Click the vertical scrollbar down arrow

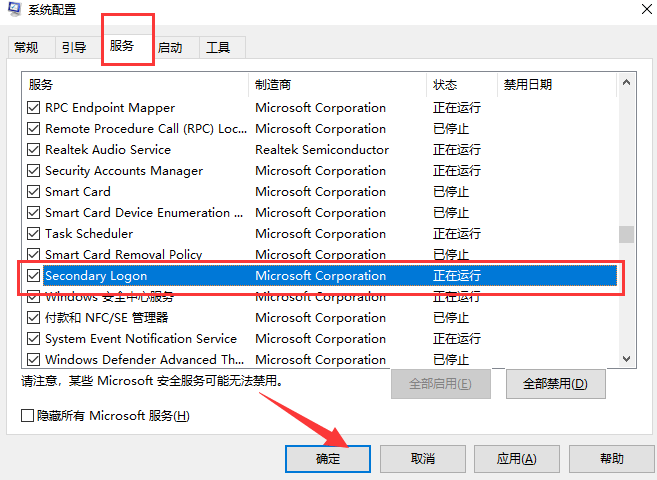point(626,359)
